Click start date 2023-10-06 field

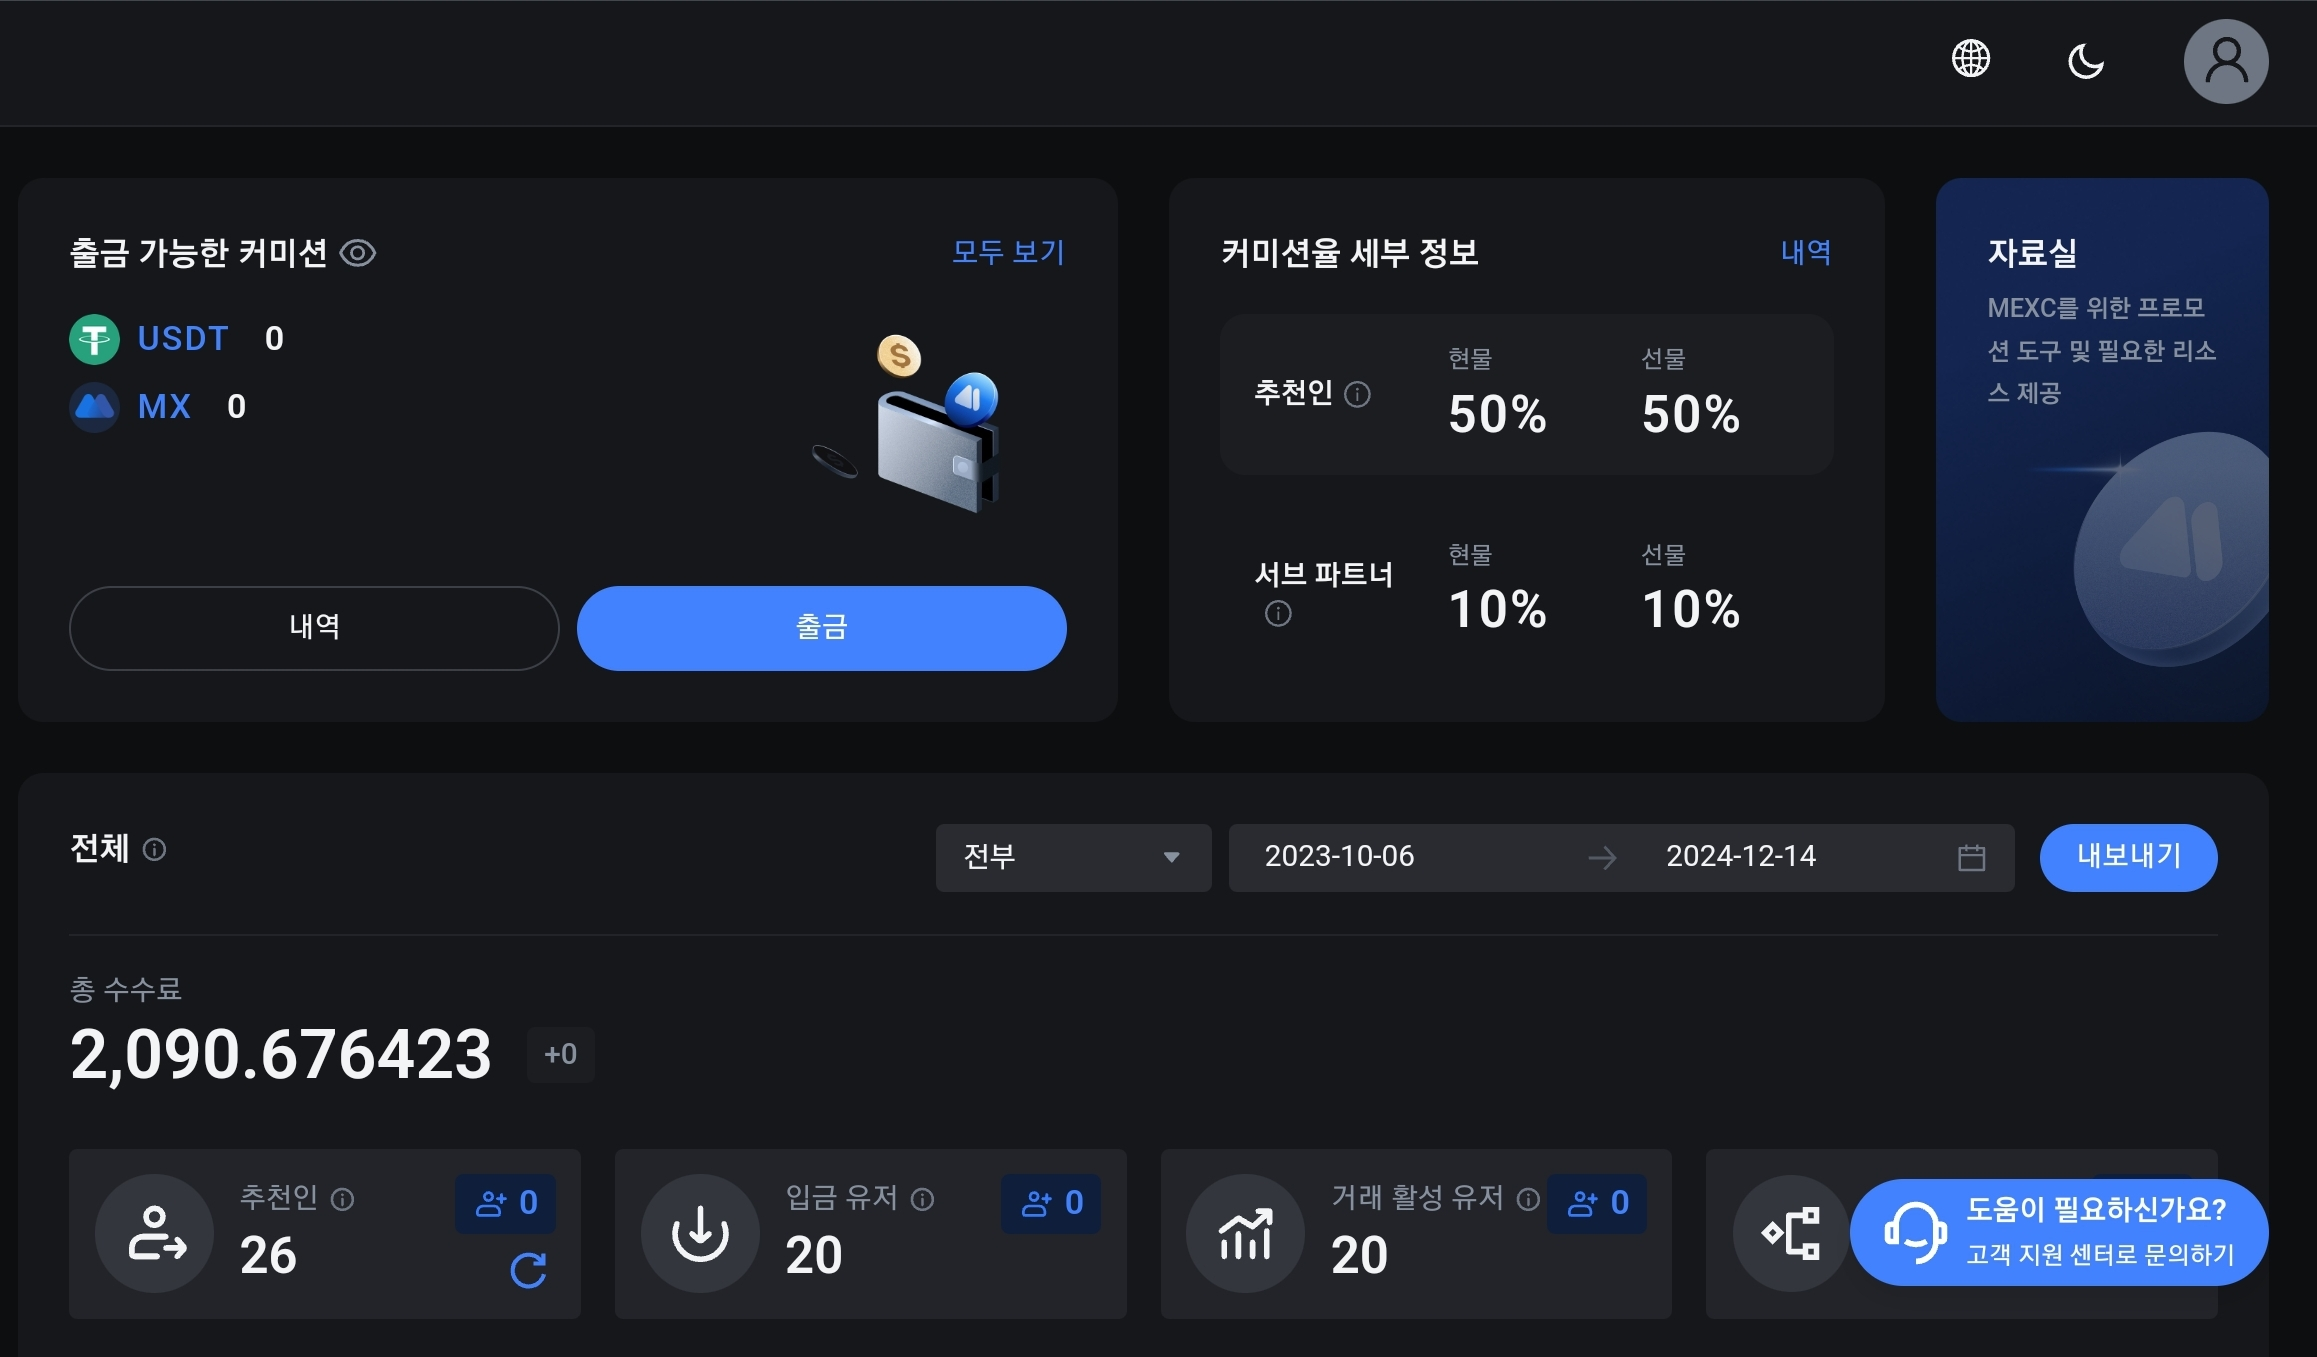(1339, 857)
